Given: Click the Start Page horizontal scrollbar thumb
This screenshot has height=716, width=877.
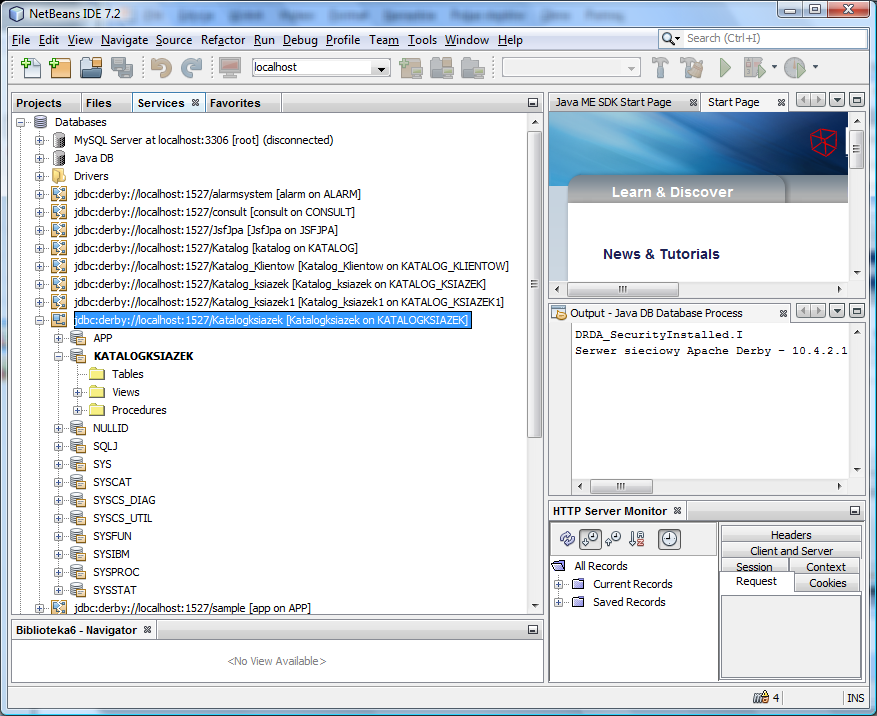Looking at the screenshot, I should tap(623, 289).
